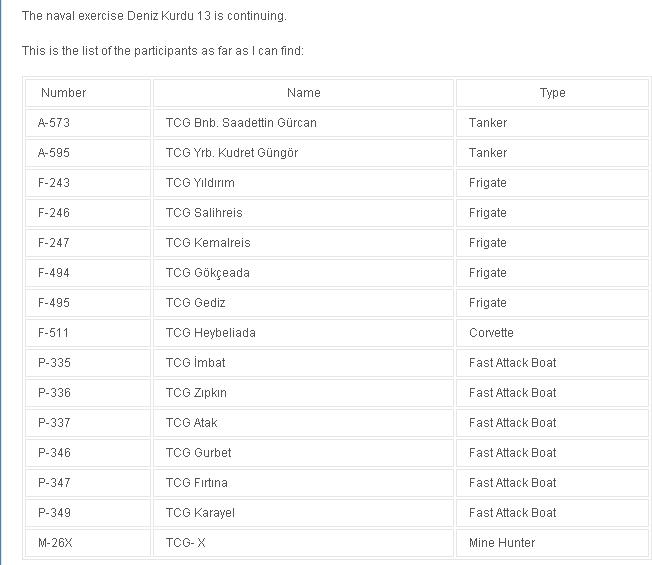Click the Mine Hunter type cell
Viewport: 652px width, 565px height.
click(x=552, y=543)
